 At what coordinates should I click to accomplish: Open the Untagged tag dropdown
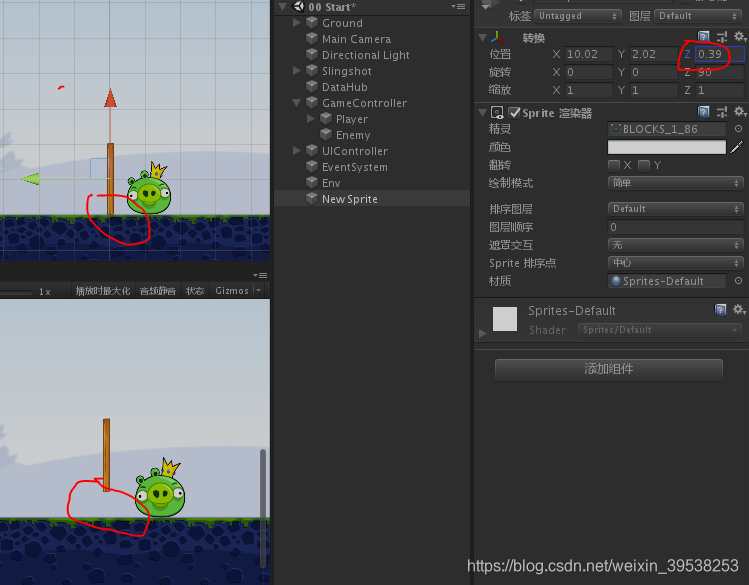(578, 16)
